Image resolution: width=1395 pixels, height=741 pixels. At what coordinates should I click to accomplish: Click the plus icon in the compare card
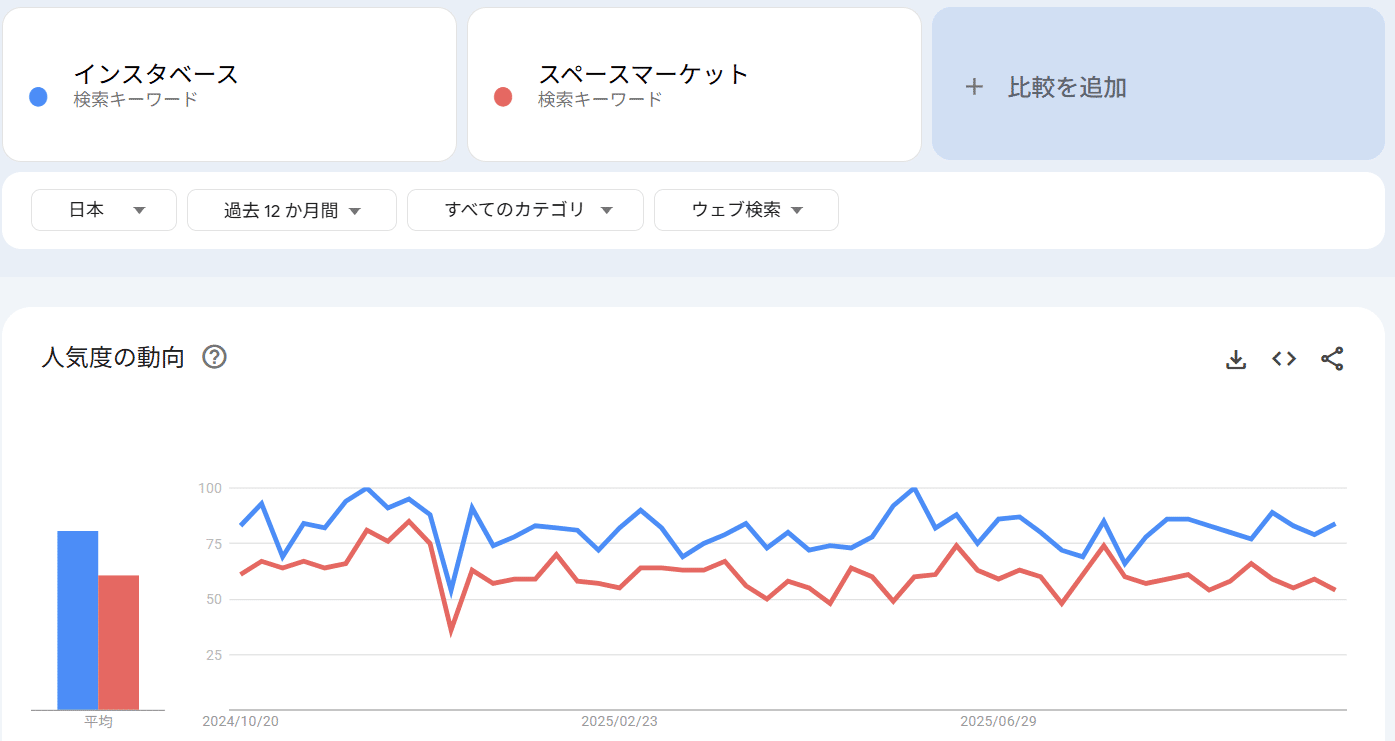974,87
